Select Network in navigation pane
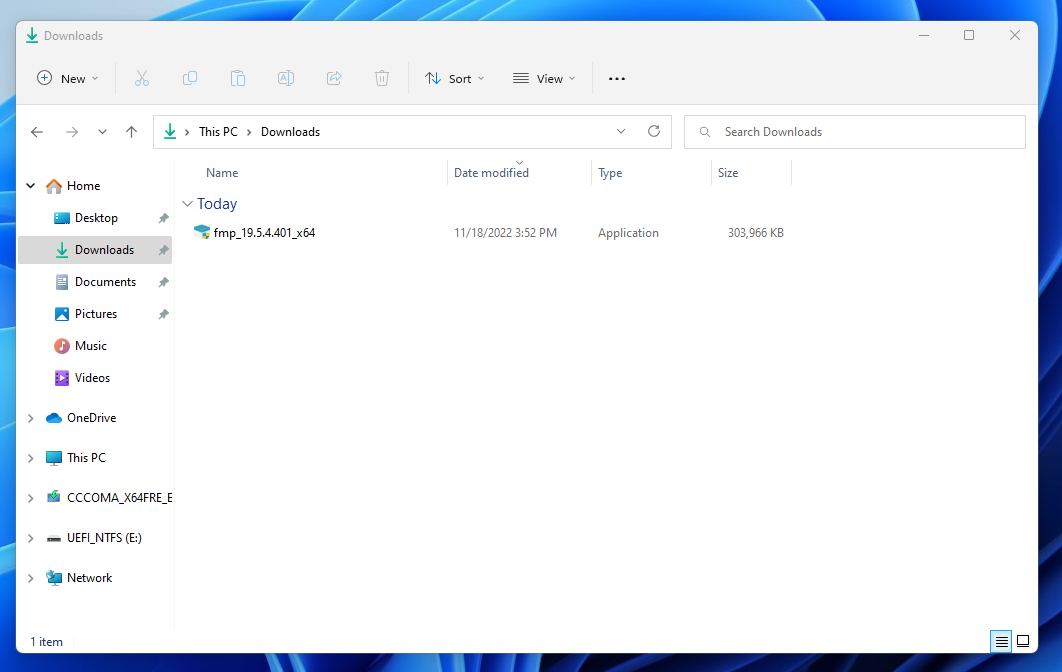1062x672 pixels. (89, 578)
